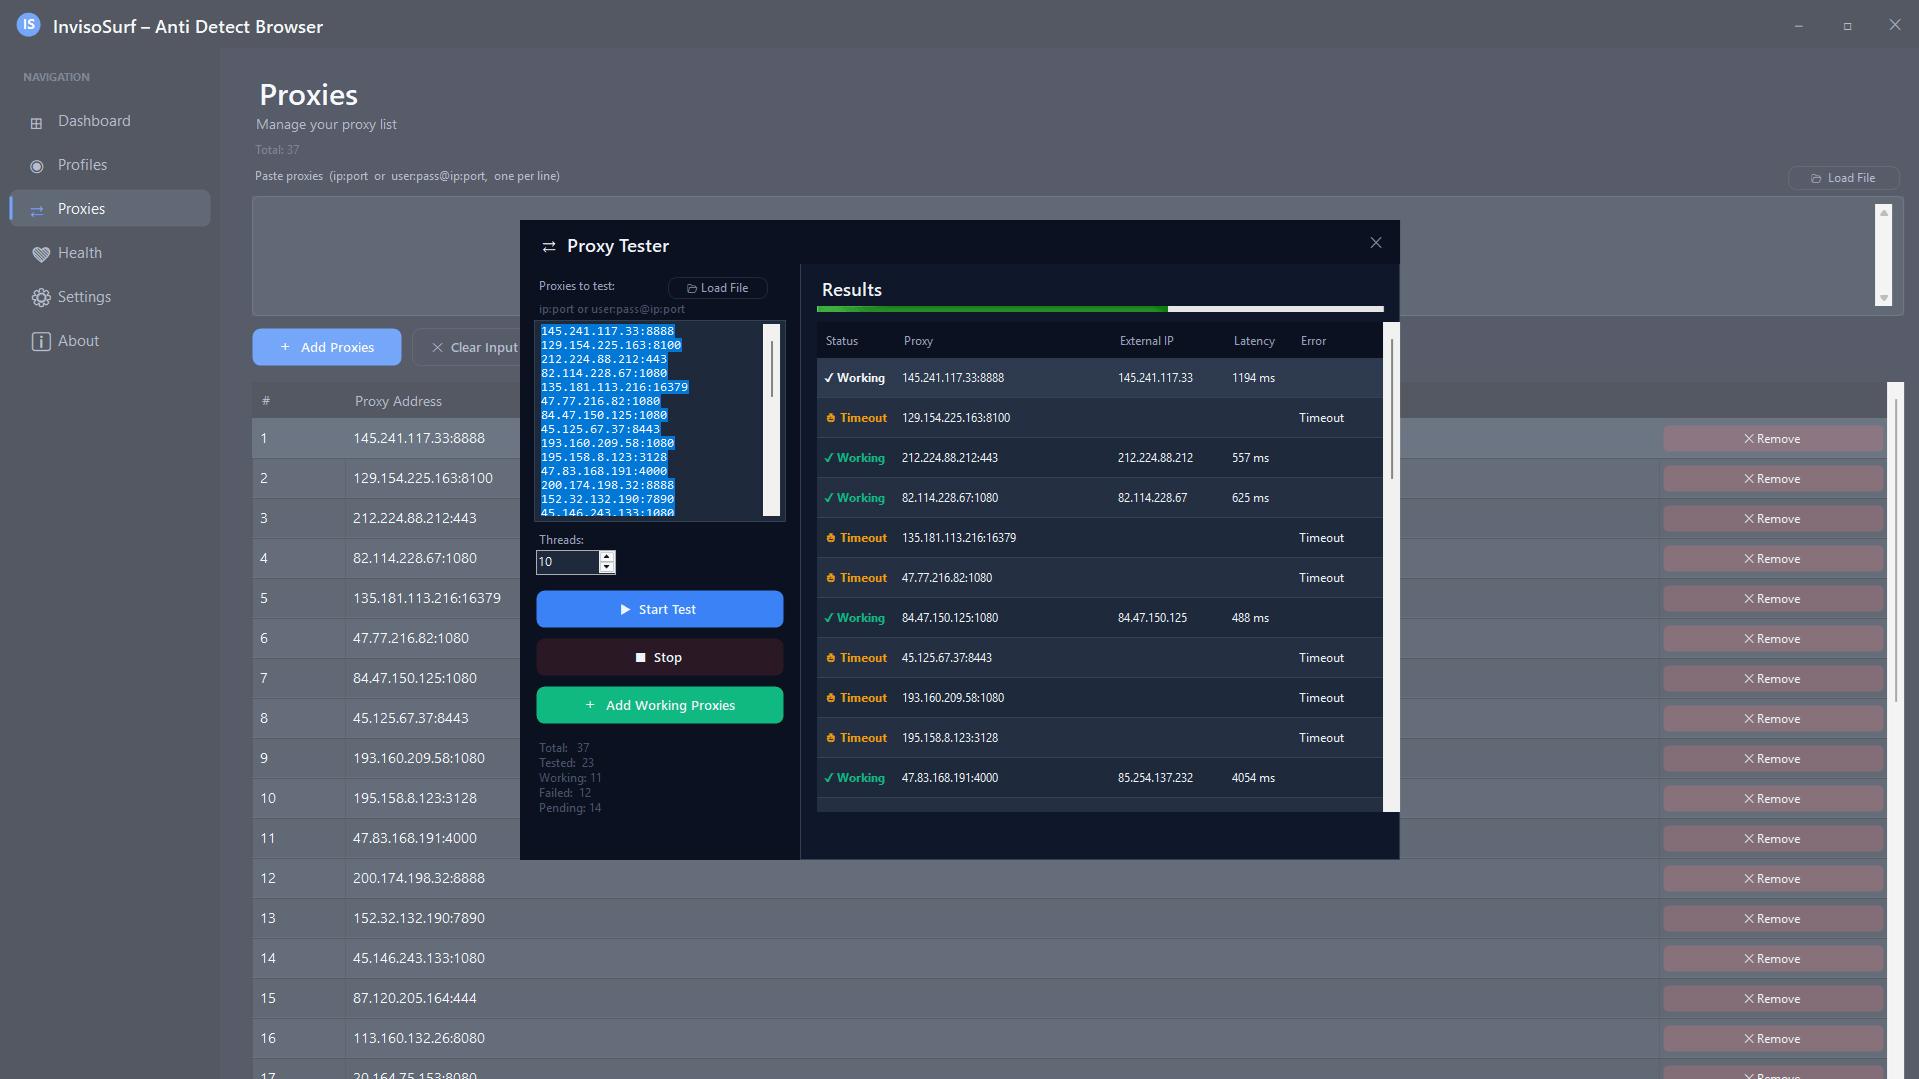
Task: Click the Error column header
Action: (x=1313, y=341)
